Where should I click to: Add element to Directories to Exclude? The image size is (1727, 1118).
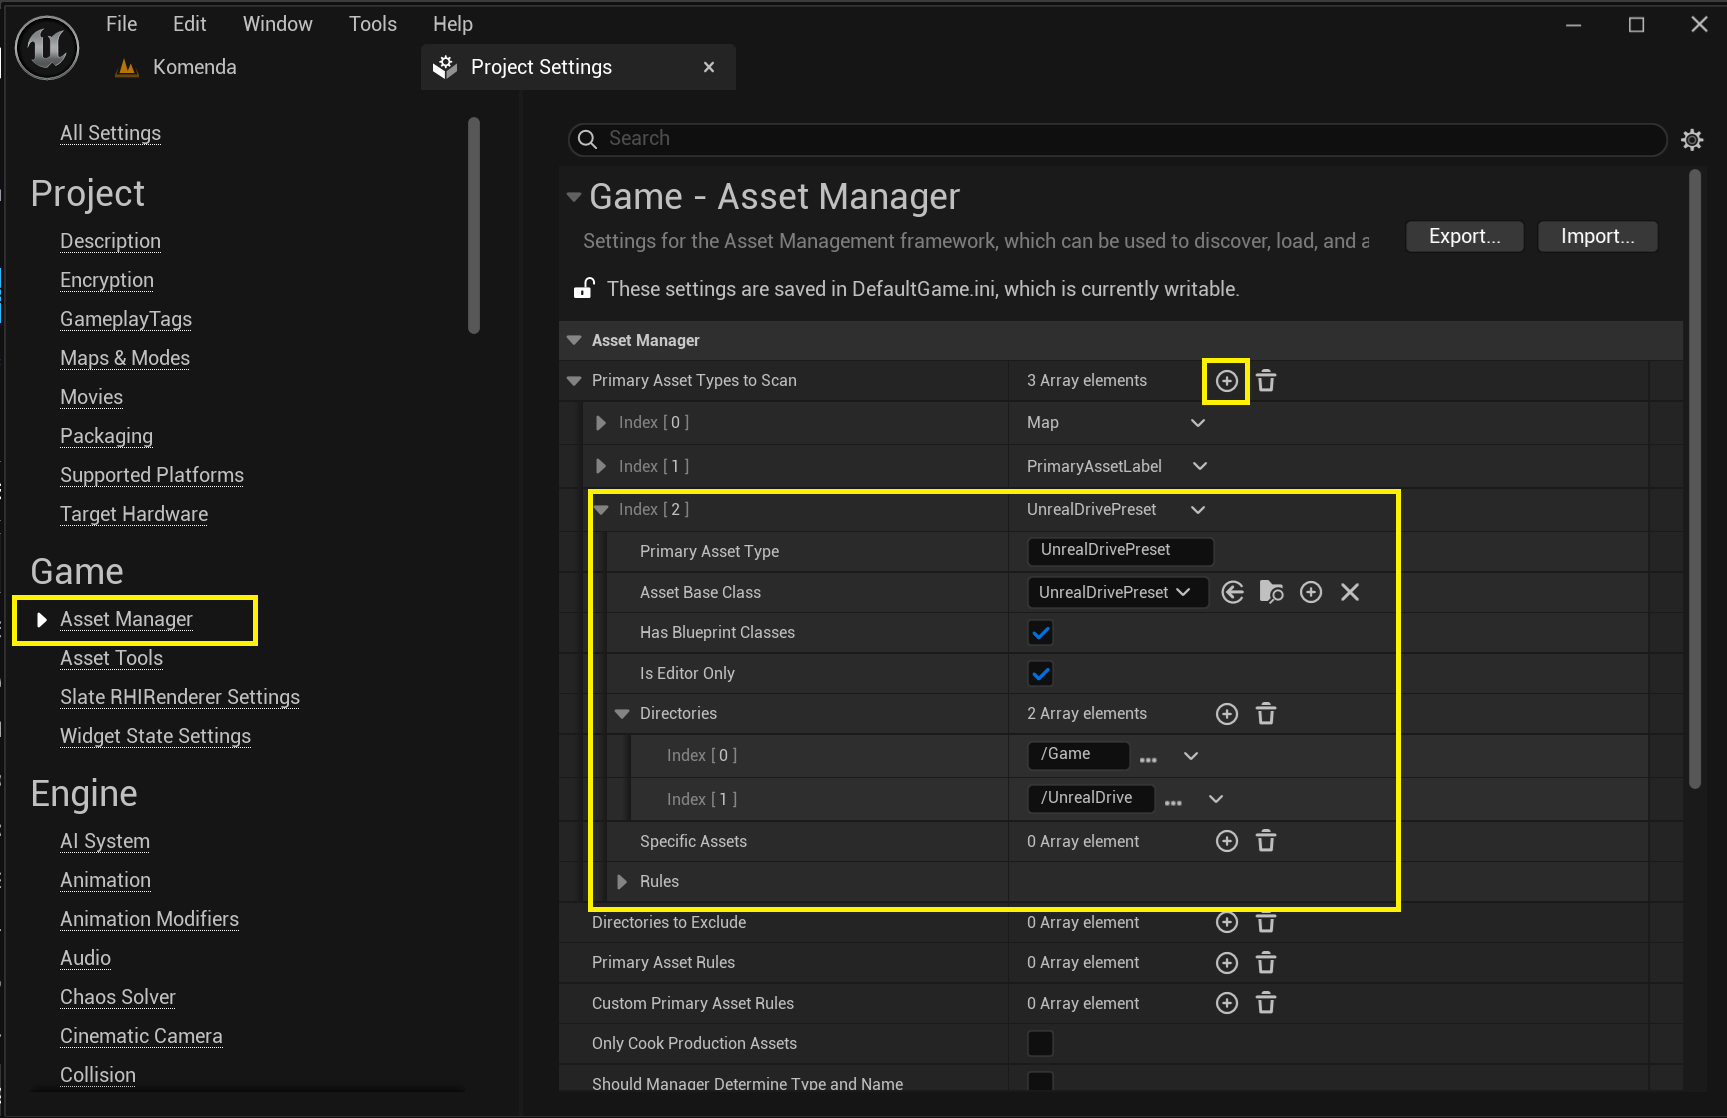pyautogui.click(x=1227, y=922)
